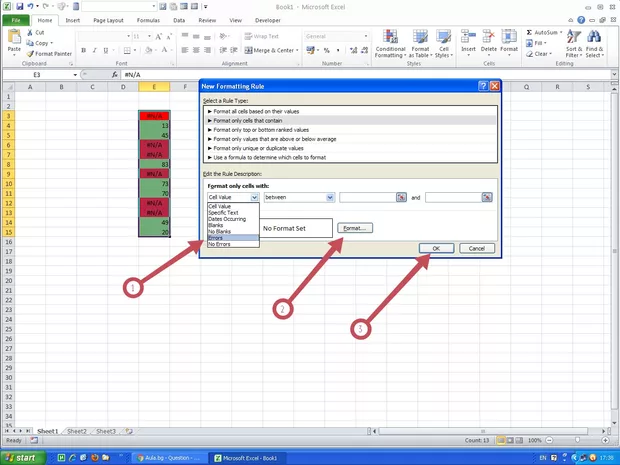Toggle Italic formatting

click(95, 50)
